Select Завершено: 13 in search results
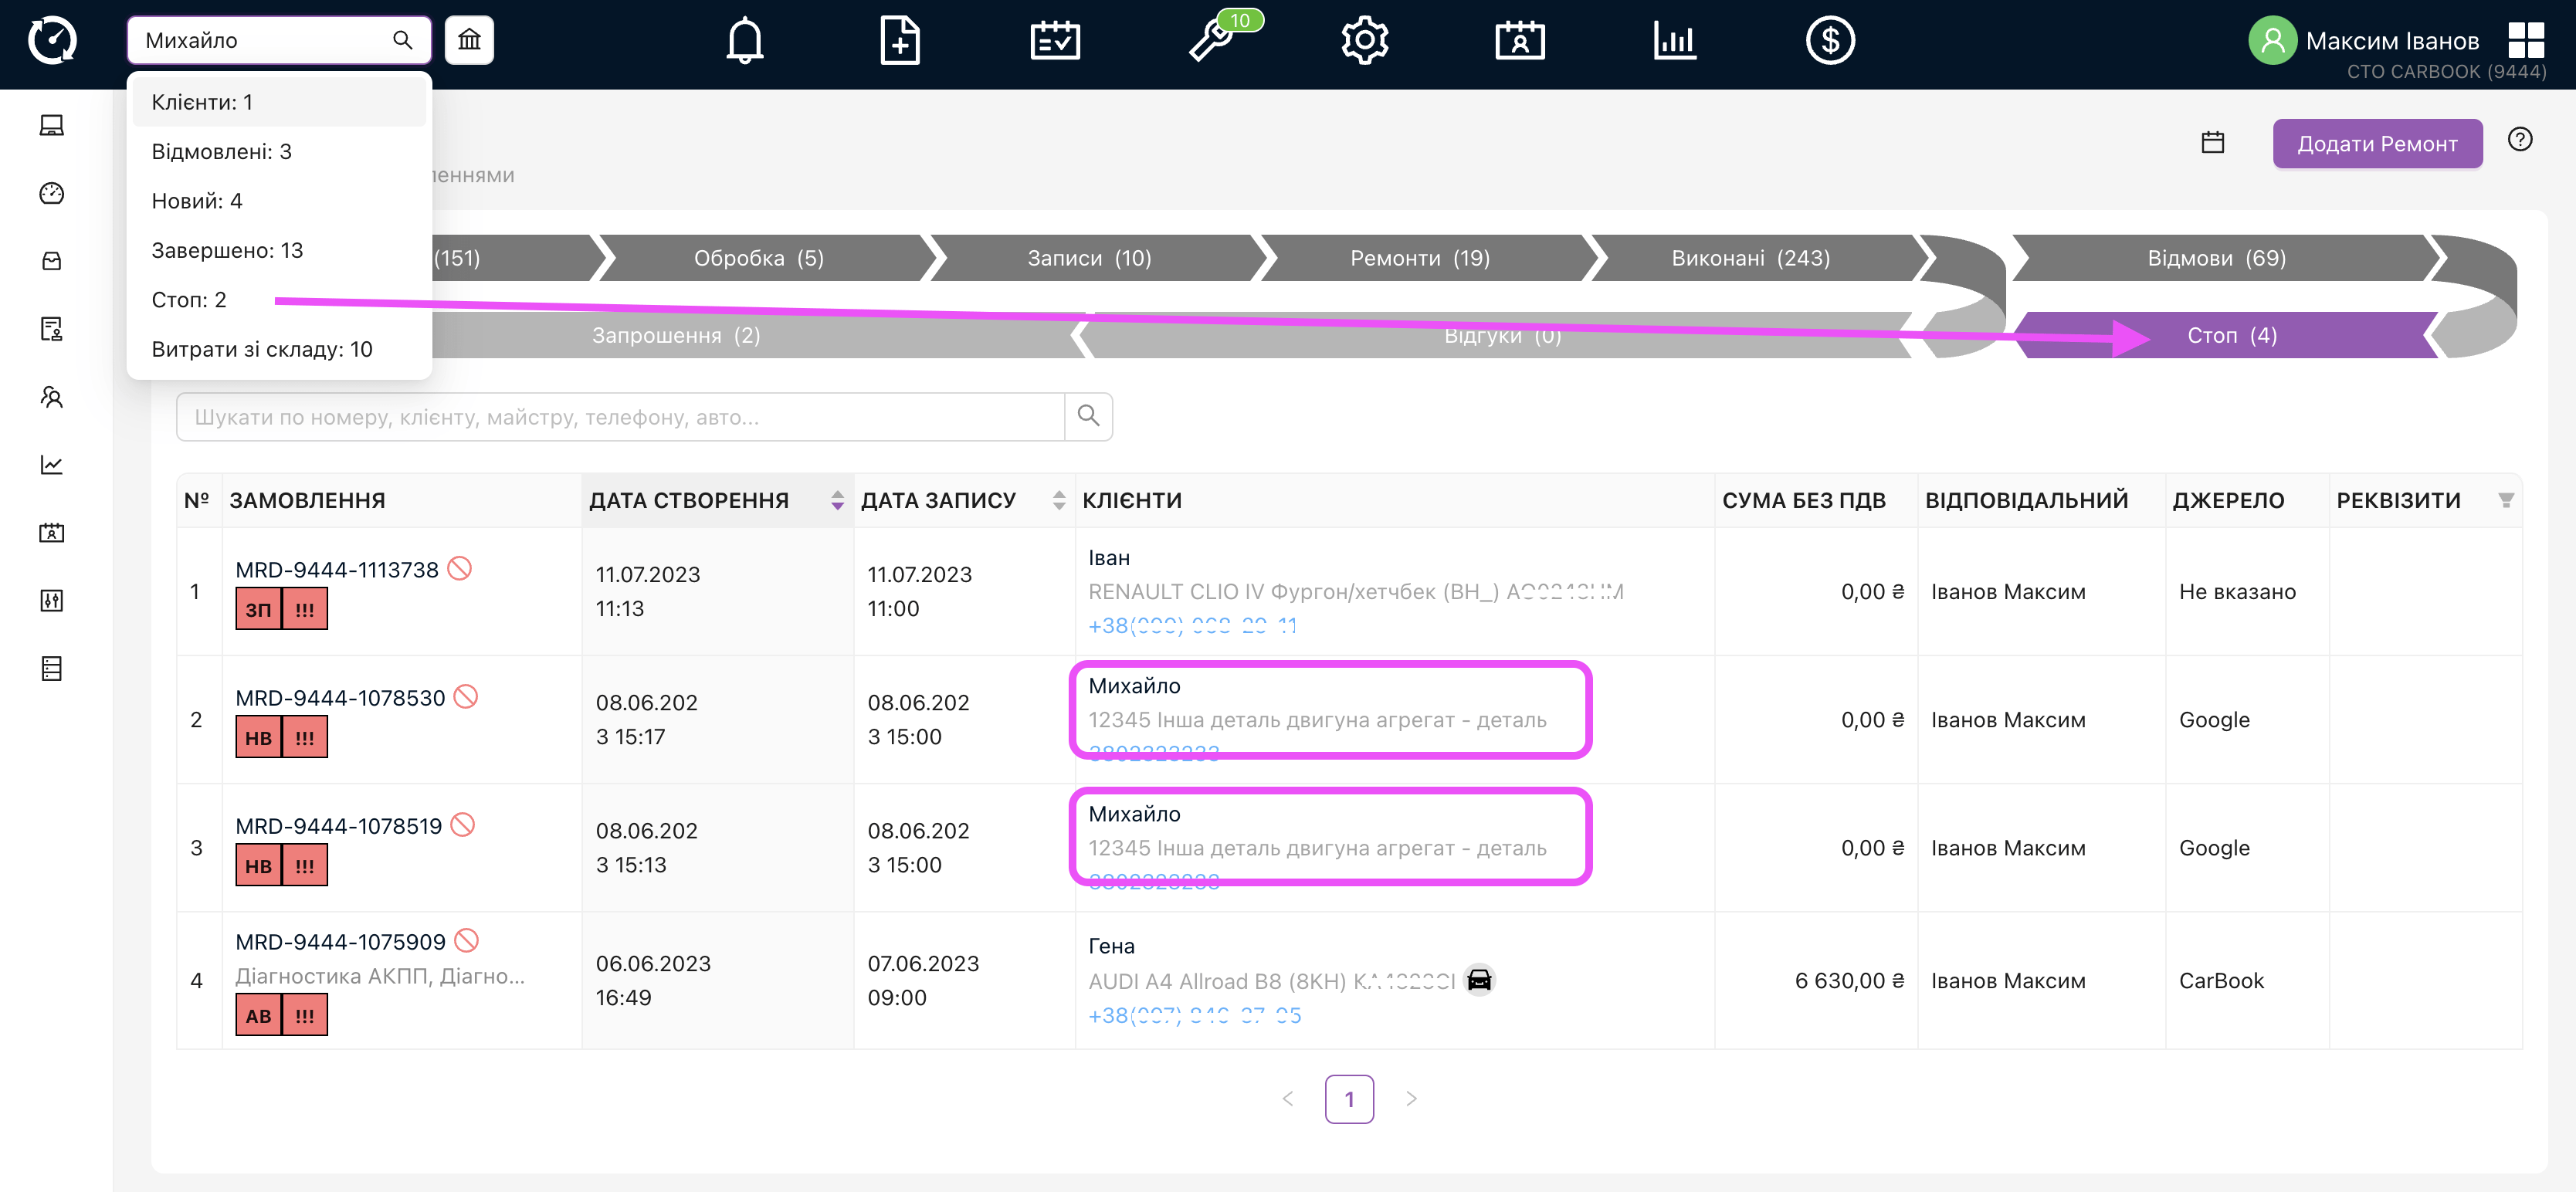The image size is (2576, 1192). tap(279, 250)
